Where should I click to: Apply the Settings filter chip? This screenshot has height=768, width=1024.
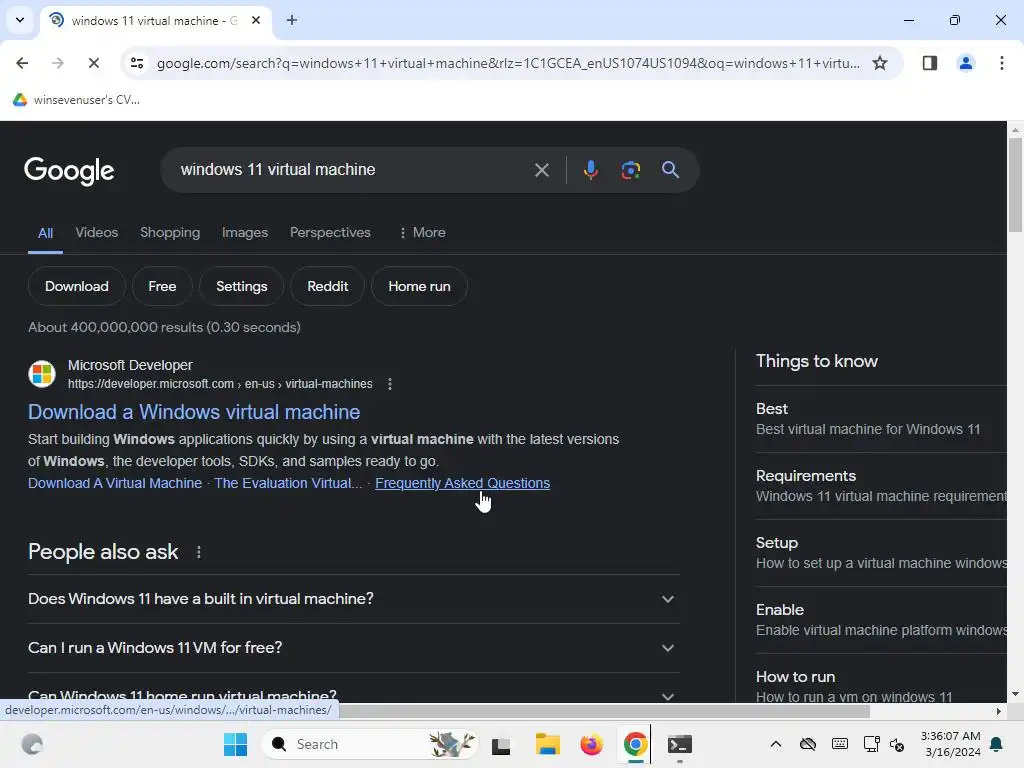[242, 286]
